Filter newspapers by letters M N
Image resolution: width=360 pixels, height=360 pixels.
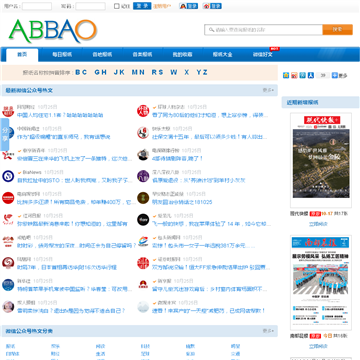pyautogui.click(x=138, y=72)
